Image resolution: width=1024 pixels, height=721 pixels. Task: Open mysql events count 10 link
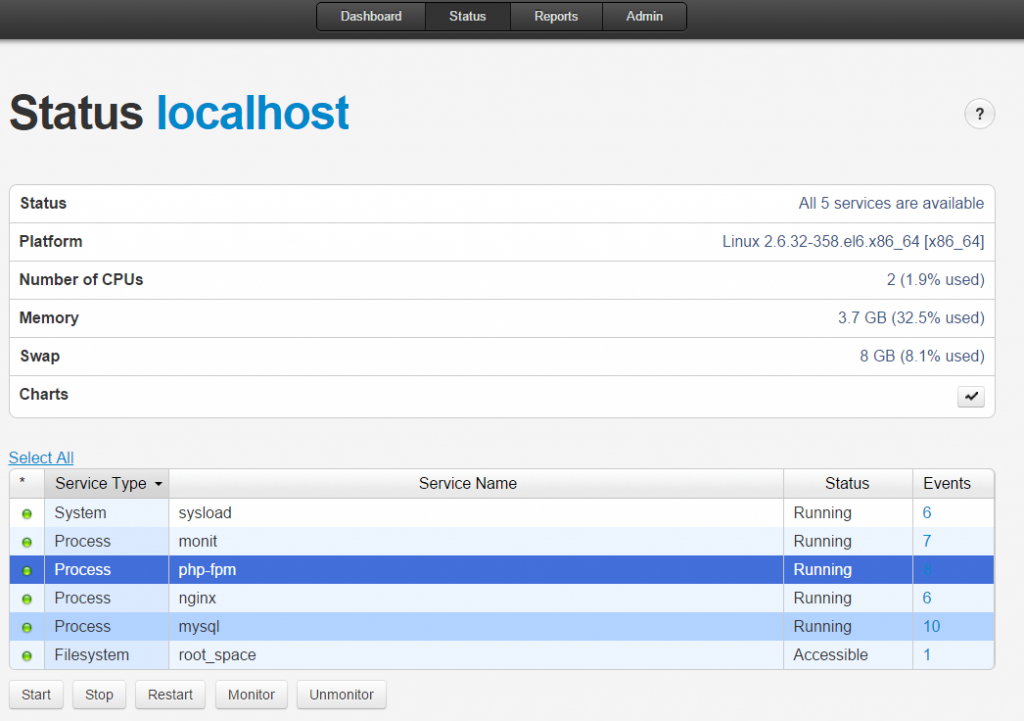(931, 627)
